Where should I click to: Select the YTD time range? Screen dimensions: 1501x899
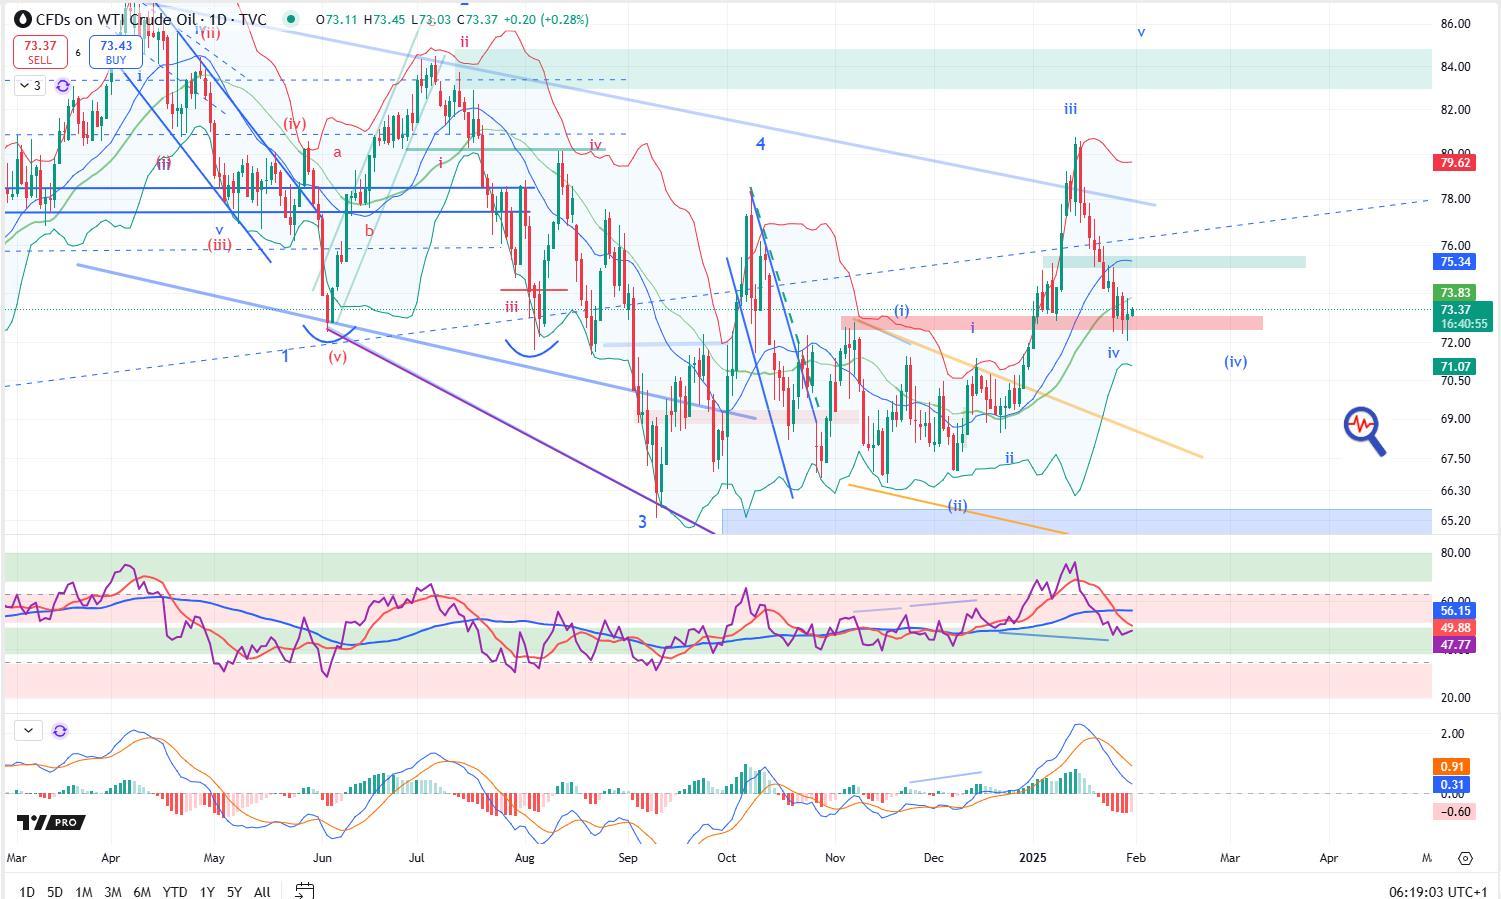pos(175,891)
